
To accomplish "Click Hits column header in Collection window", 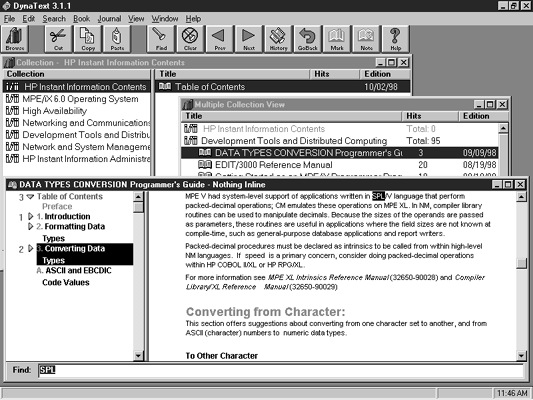I will [x=334, y=74].
